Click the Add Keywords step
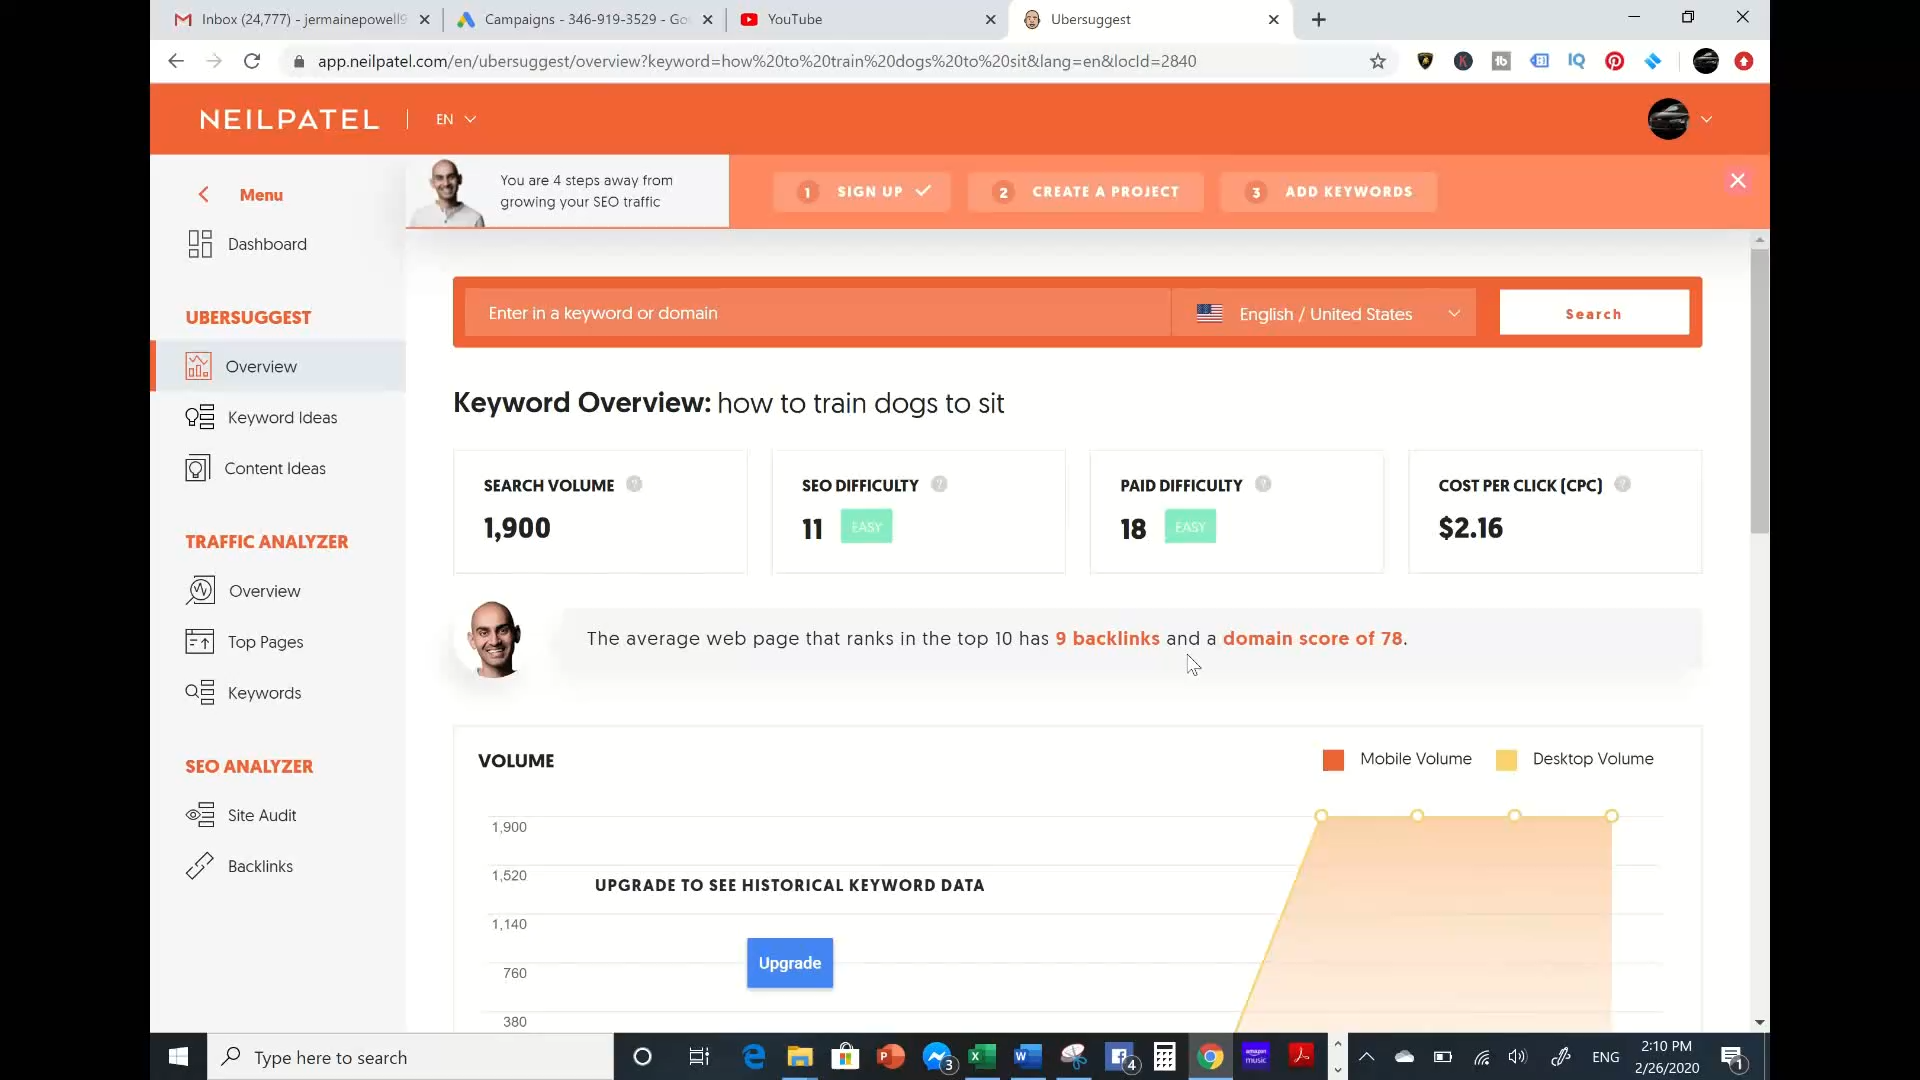This screenshot has width=1920, height=1080. [x=1329, y=191]
